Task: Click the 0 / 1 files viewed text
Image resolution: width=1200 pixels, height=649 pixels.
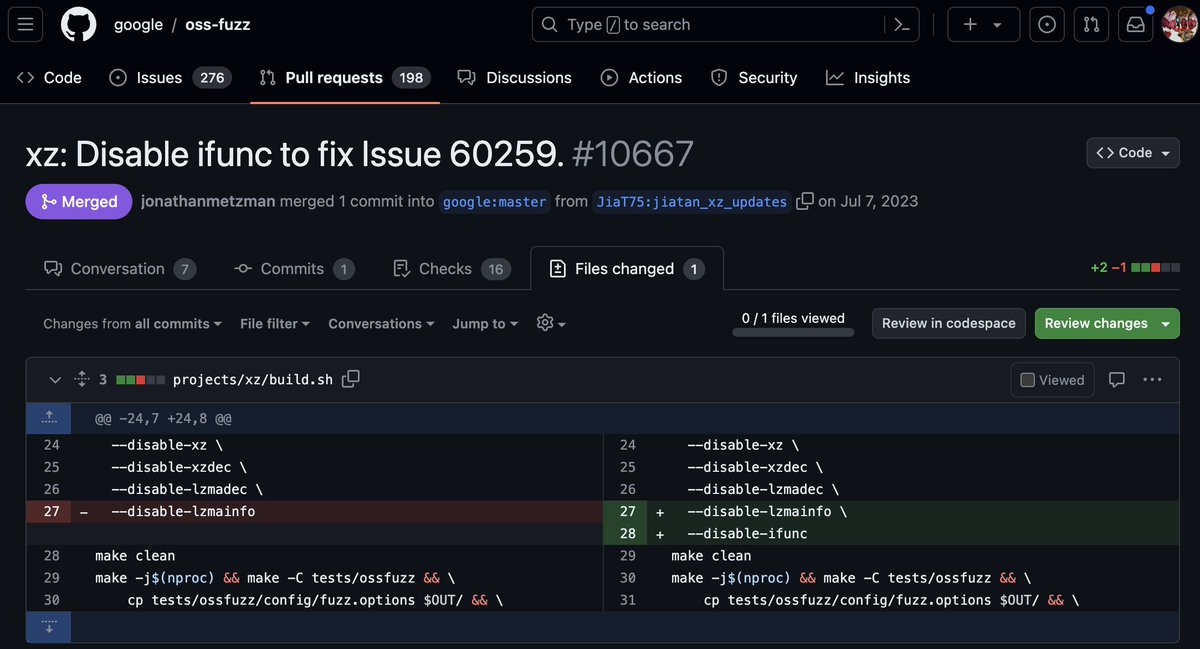Action: tap(793, 318)
